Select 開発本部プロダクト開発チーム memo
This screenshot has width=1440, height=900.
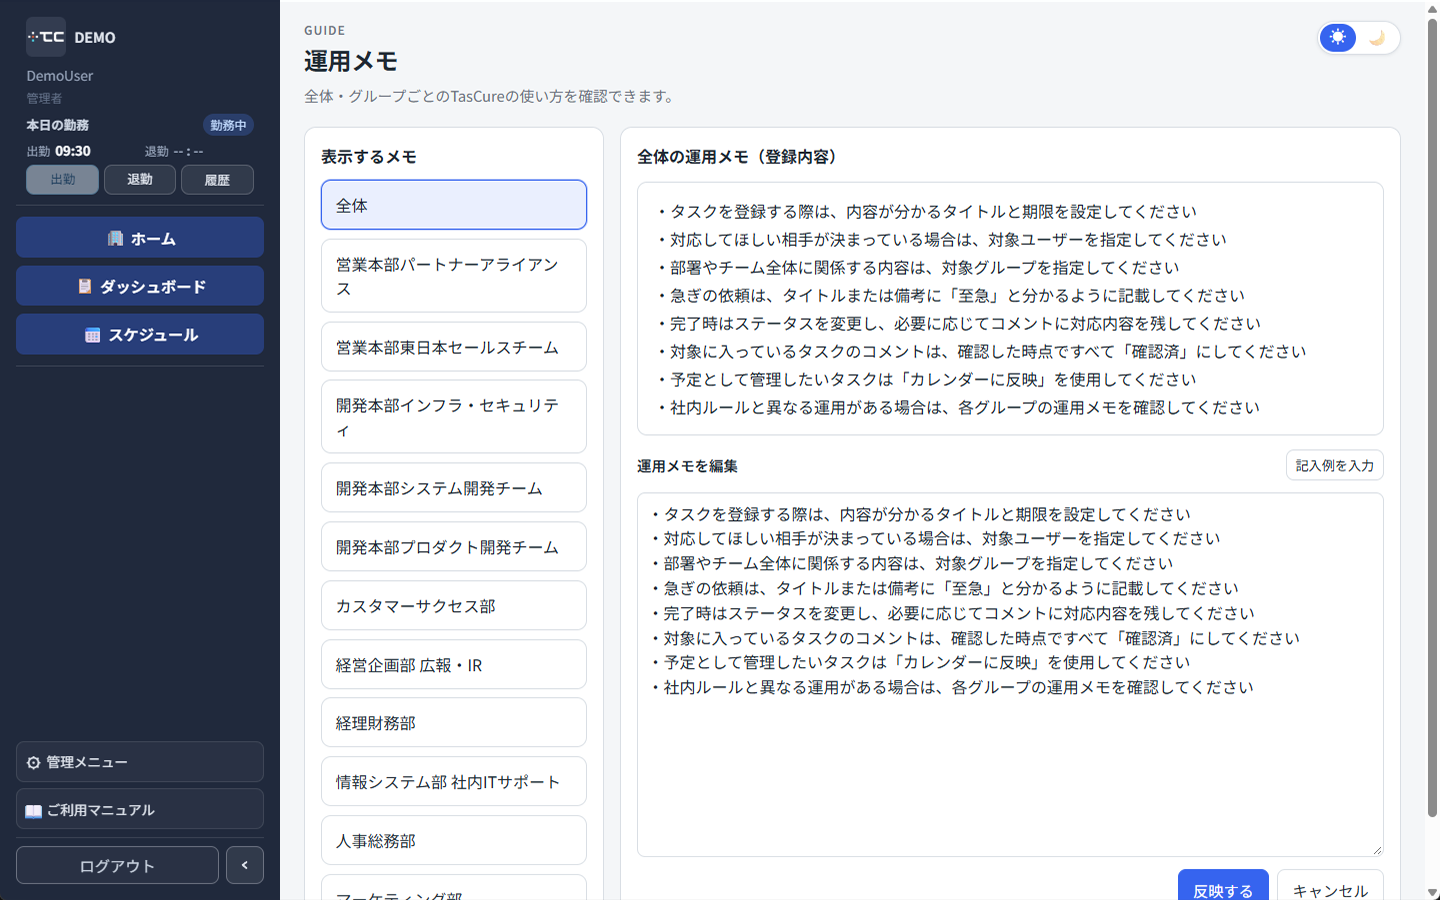[454, 547]
